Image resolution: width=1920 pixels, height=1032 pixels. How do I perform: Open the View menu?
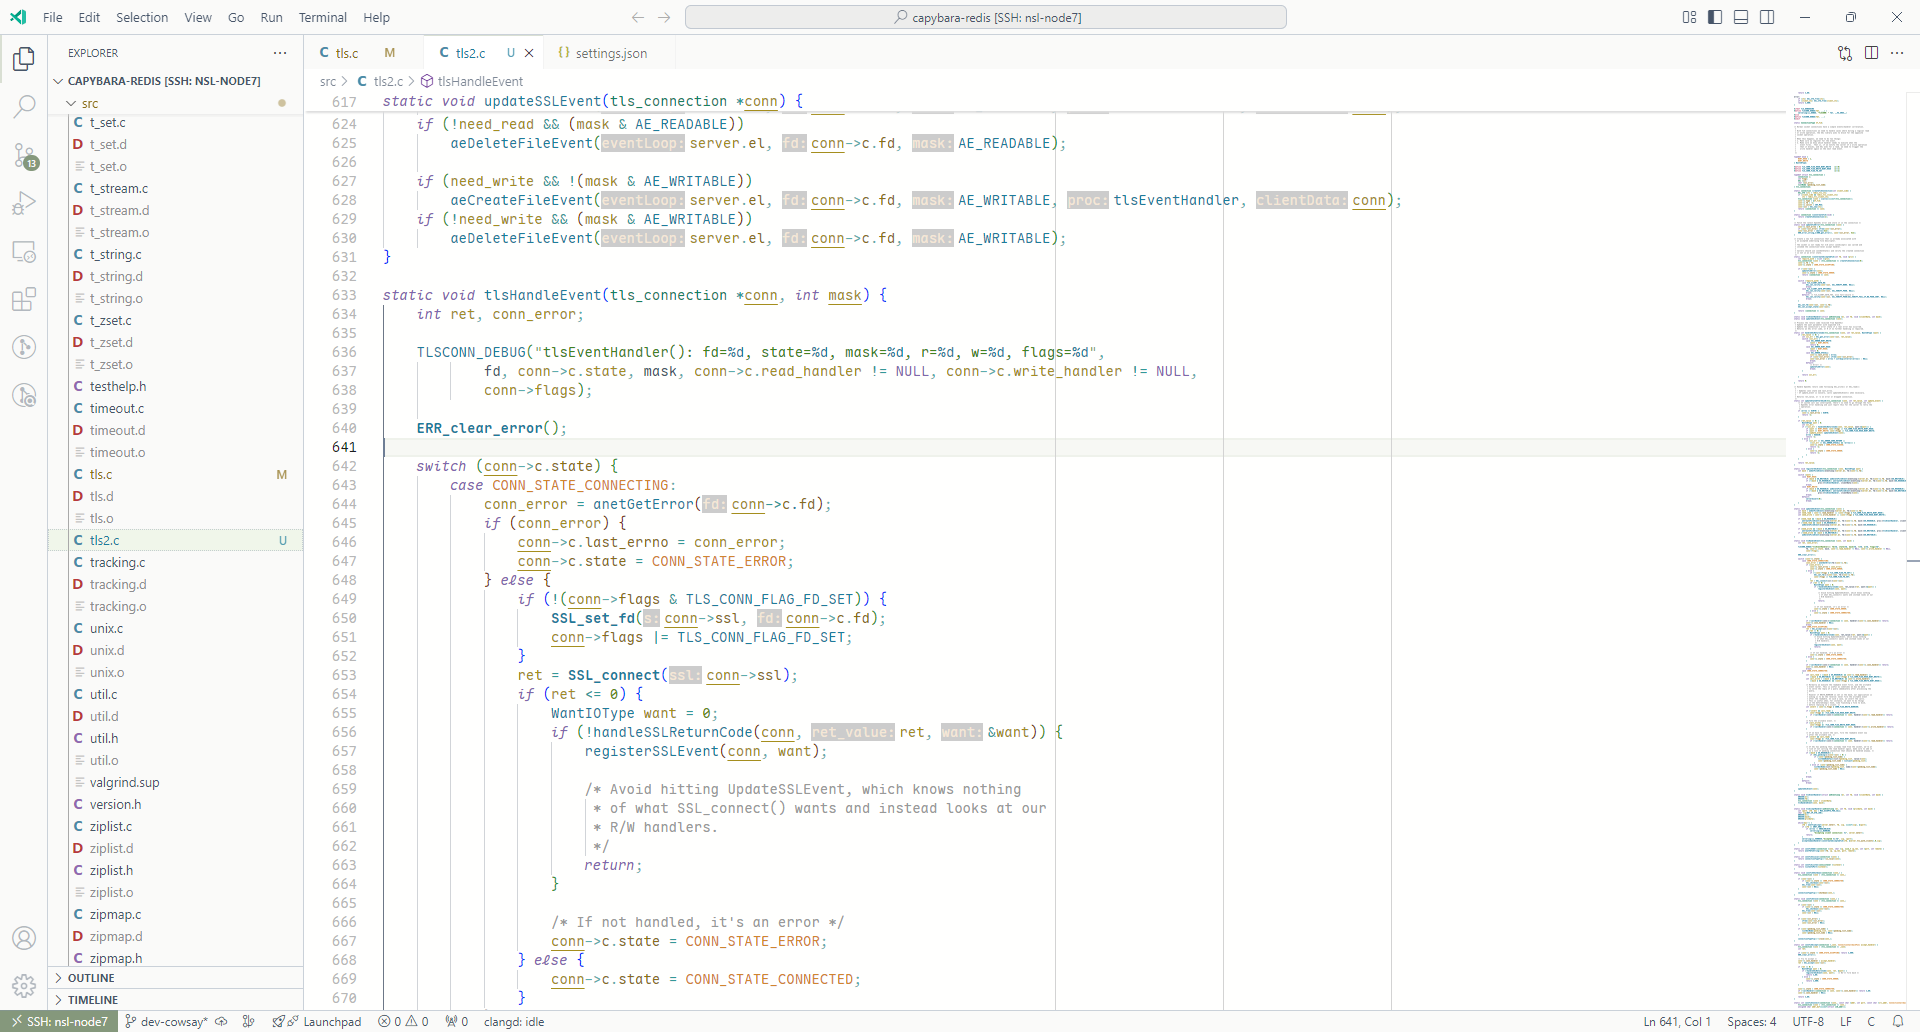[x=198, y=17]
